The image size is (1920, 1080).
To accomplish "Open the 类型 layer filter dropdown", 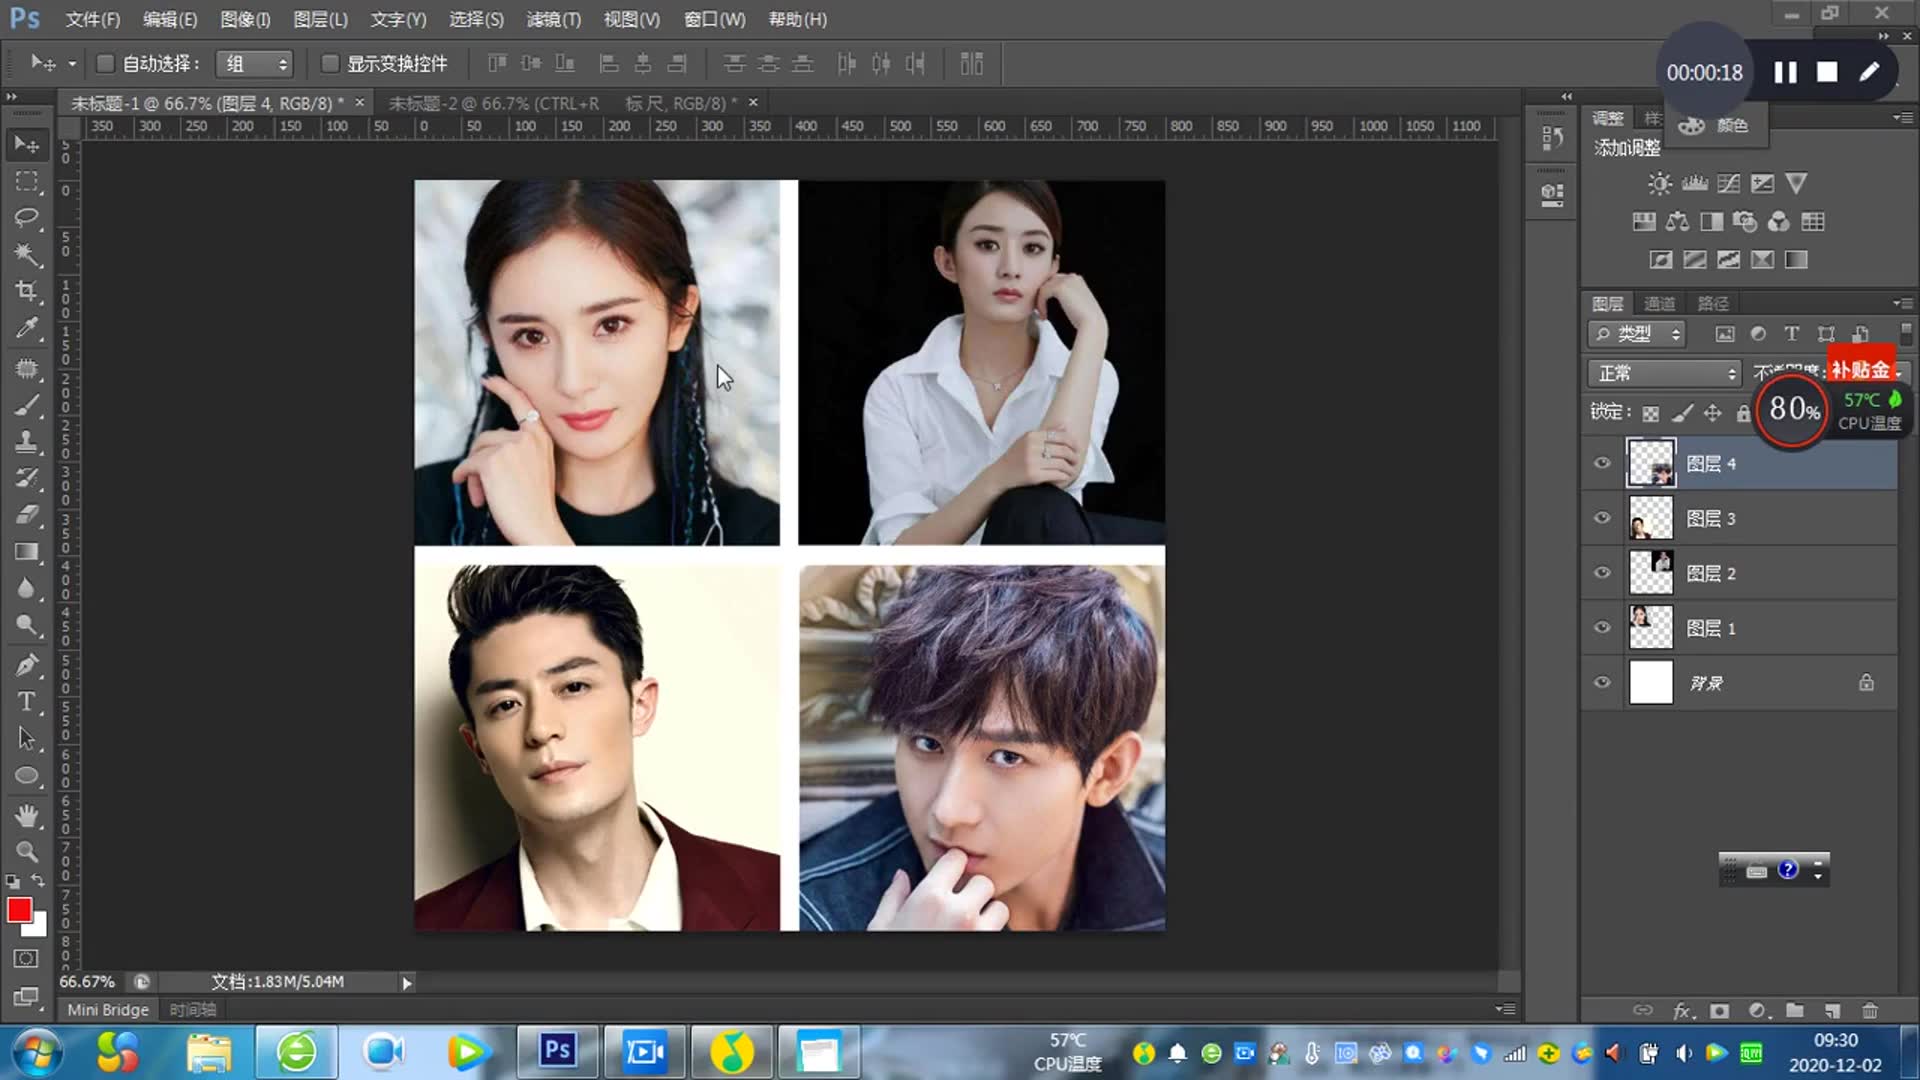I will [x=1637, y=334].
